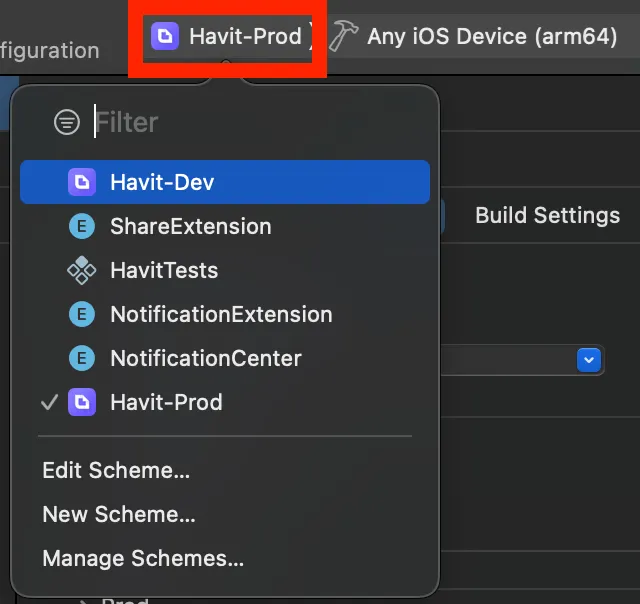Open Manage Schemes… option

(143, 559)
